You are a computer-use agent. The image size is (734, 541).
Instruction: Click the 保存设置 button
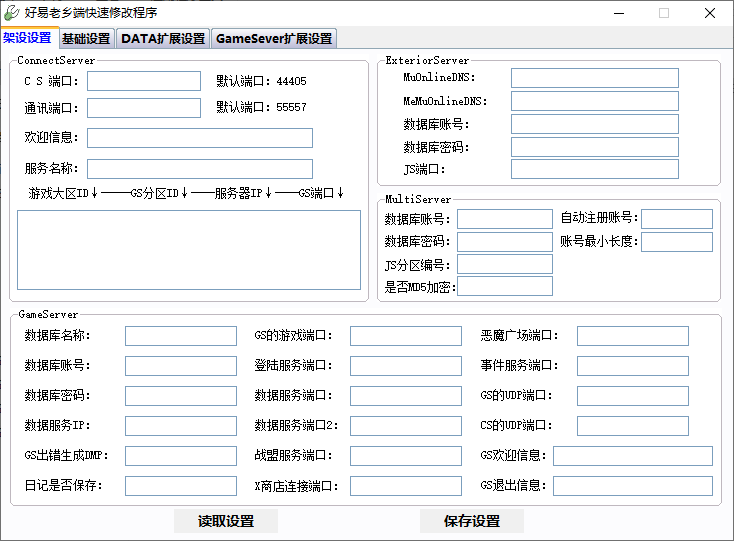click(x=471, y=521)
